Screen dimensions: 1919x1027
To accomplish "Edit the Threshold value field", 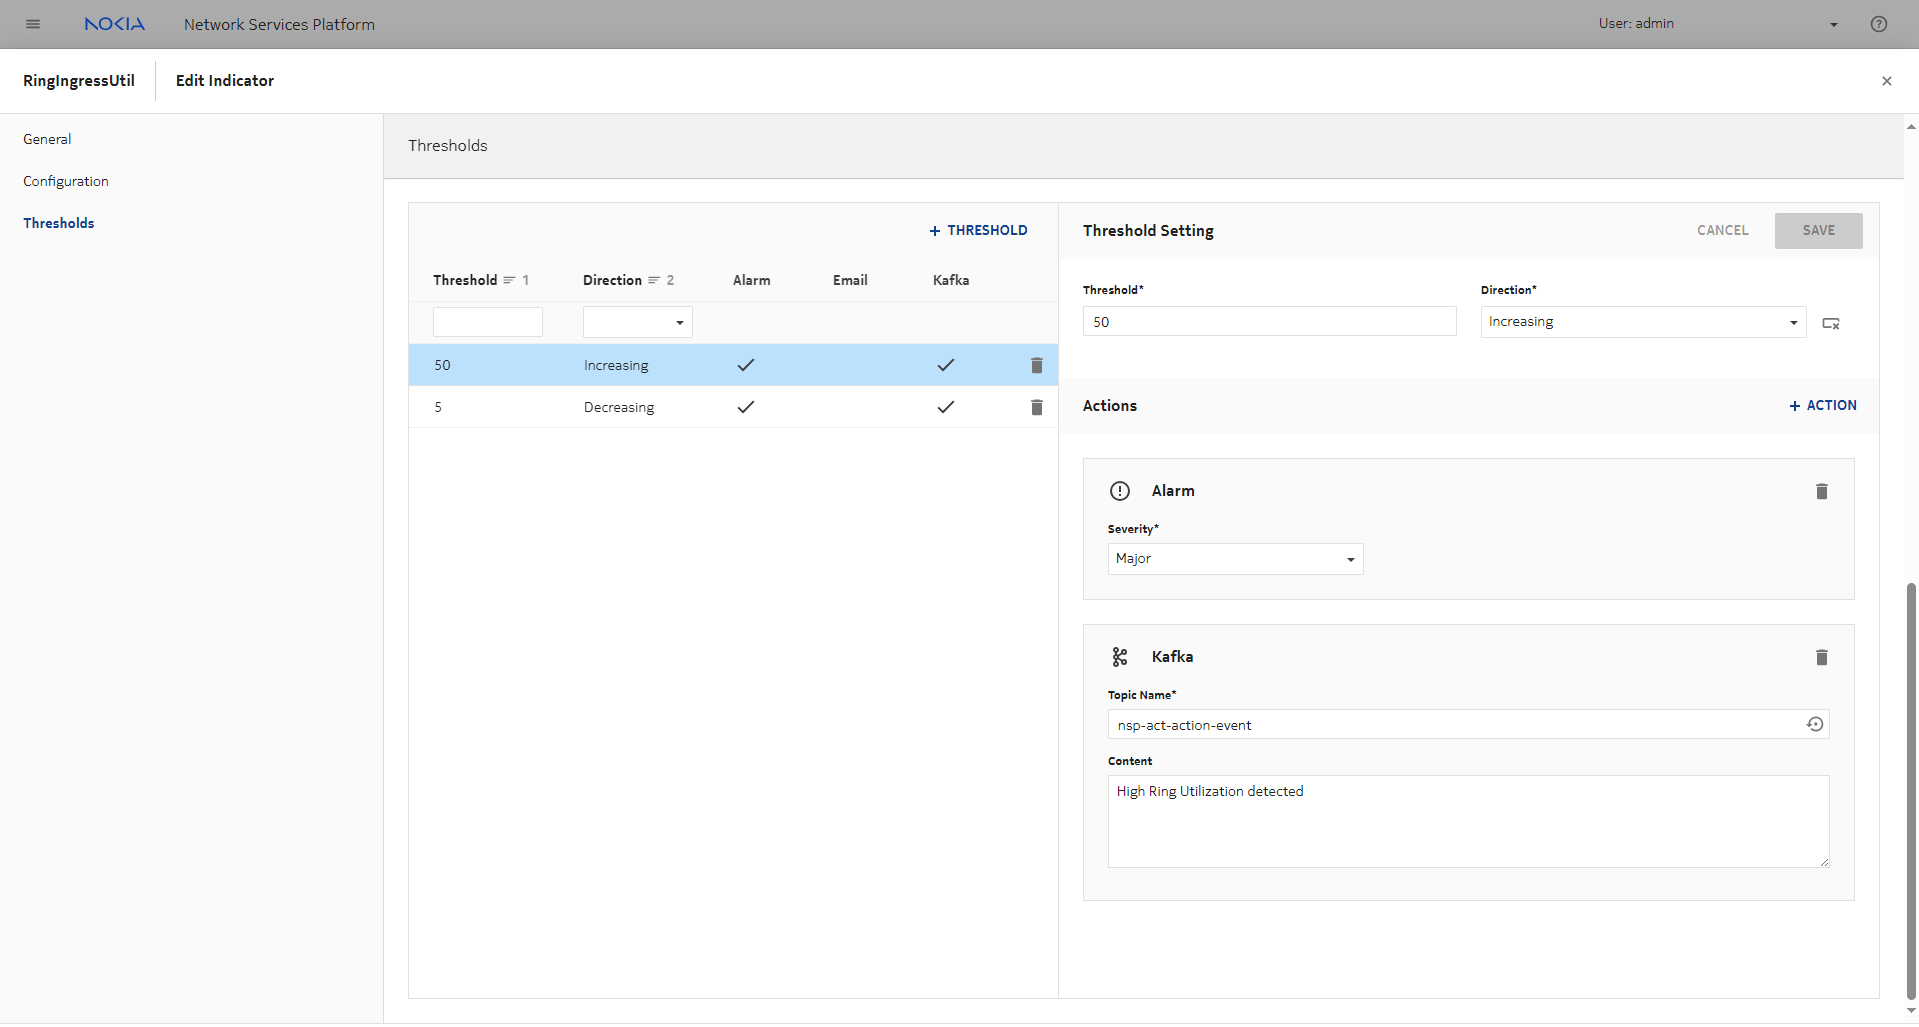I will (x=1270, y=322).
